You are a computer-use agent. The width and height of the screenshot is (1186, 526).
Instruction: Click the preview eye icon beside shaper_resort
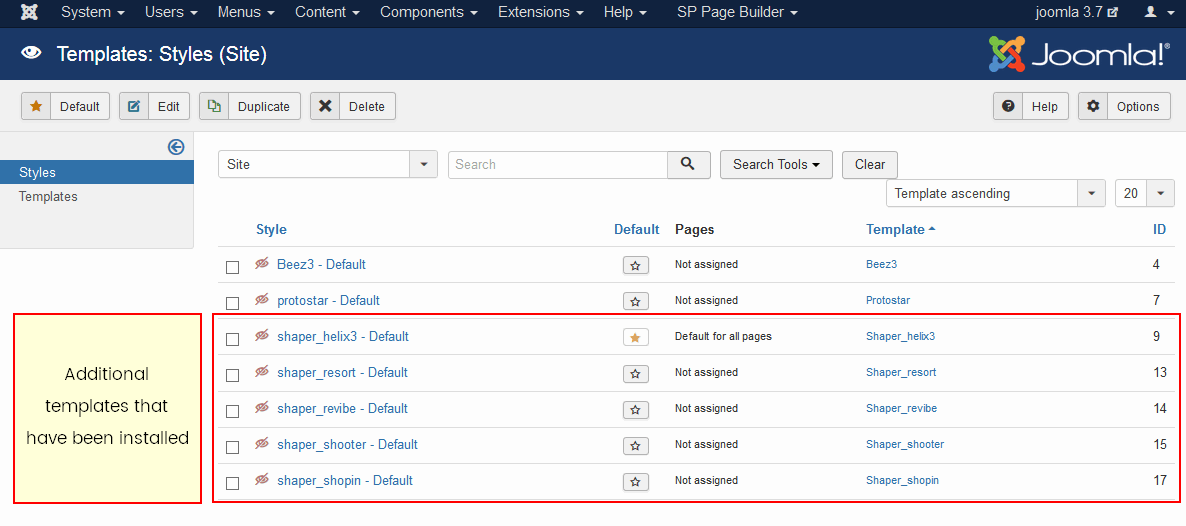[x=262, y=372]
